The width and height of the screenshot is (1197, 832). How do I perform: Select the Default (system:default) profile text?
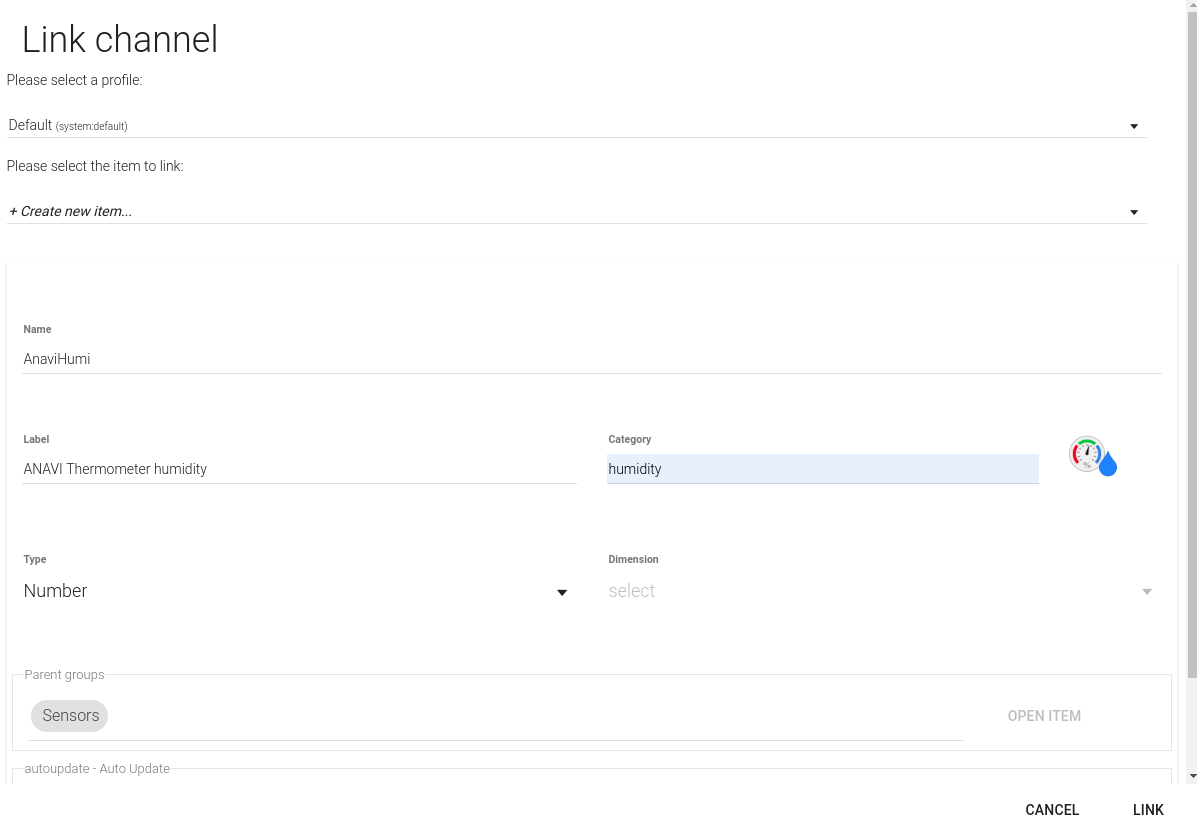(x=68, y=125)
